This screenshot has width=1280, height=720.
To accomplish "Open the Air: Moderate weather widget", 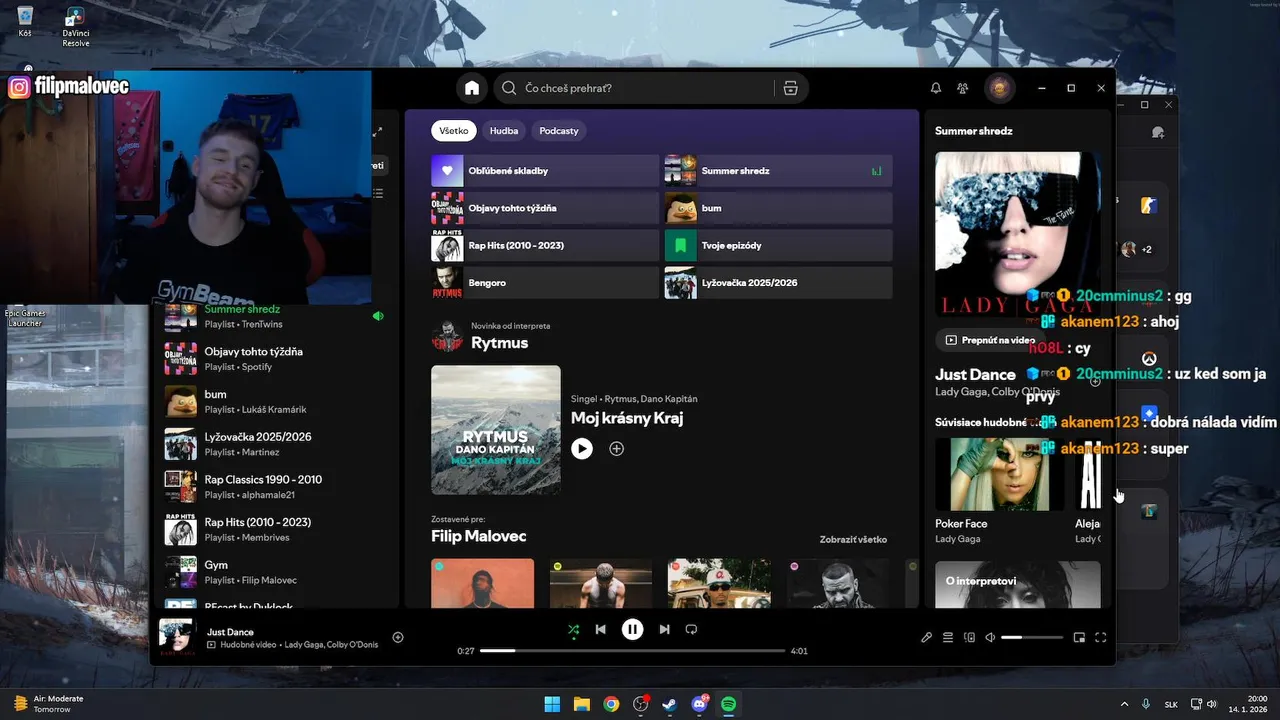I will tap(48, 704).
